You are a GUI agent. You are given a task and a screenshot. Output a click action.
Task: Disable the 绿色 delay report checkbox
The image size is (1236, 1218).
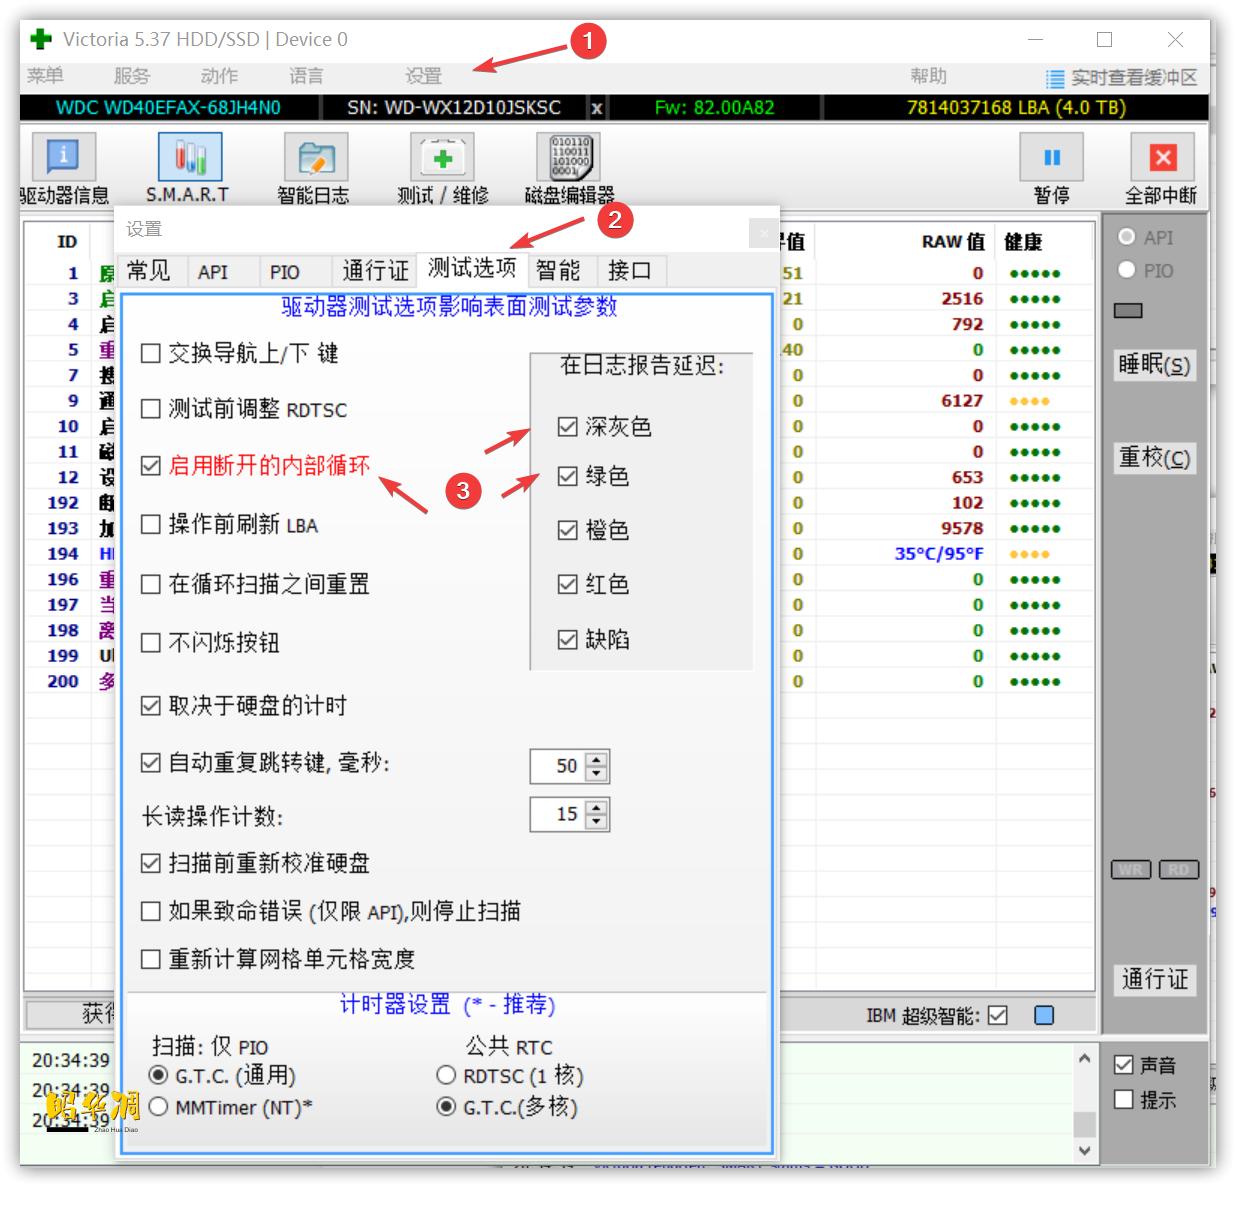point(567,478)
